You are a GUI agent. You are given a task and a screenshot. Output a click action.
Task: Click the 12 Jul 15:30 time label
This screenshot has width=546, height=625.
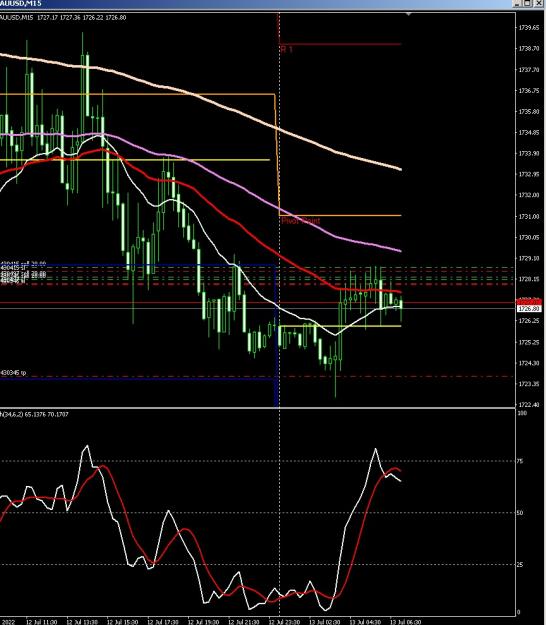pyautogui.click(x=122, y=622)
